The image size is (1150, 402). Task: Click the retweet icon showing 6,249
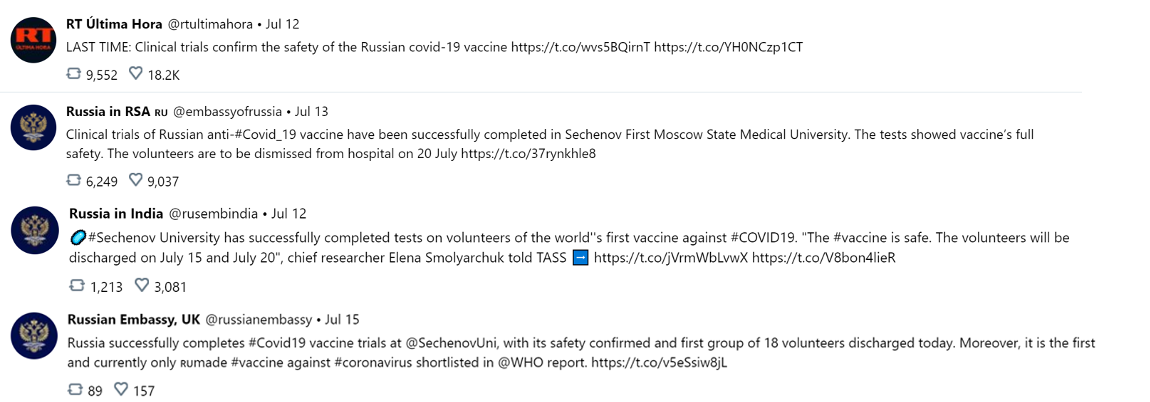[73, 180]
